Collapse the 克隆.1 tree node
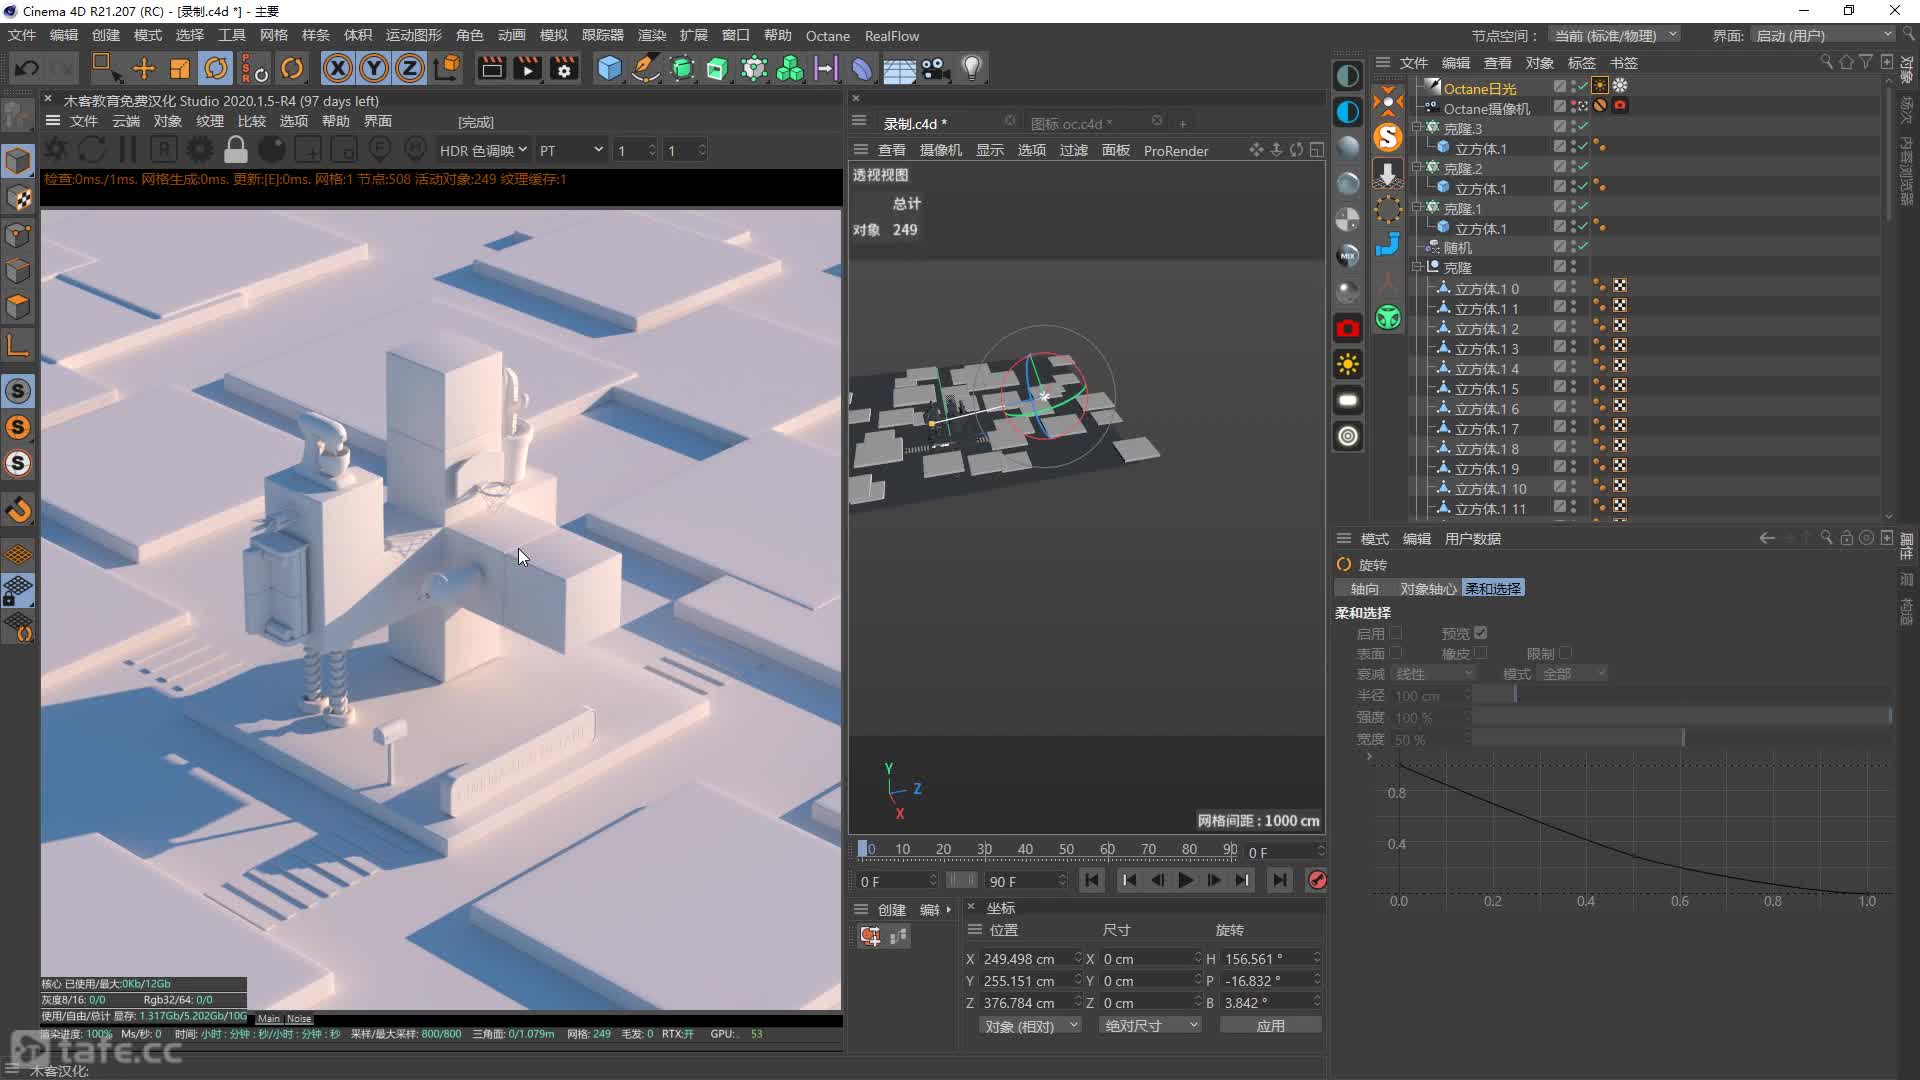The image size is (1920, 1080). [1417, 207]
